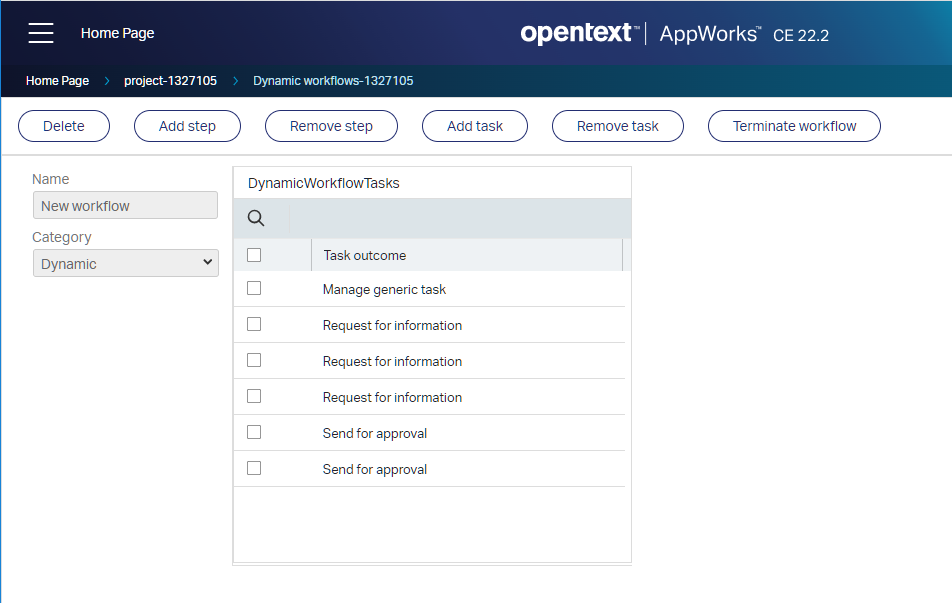Select the first Request for information checkbox
The height and width of the screenshot is (603, 952).
pyautogui.click(x=254, y=324)
